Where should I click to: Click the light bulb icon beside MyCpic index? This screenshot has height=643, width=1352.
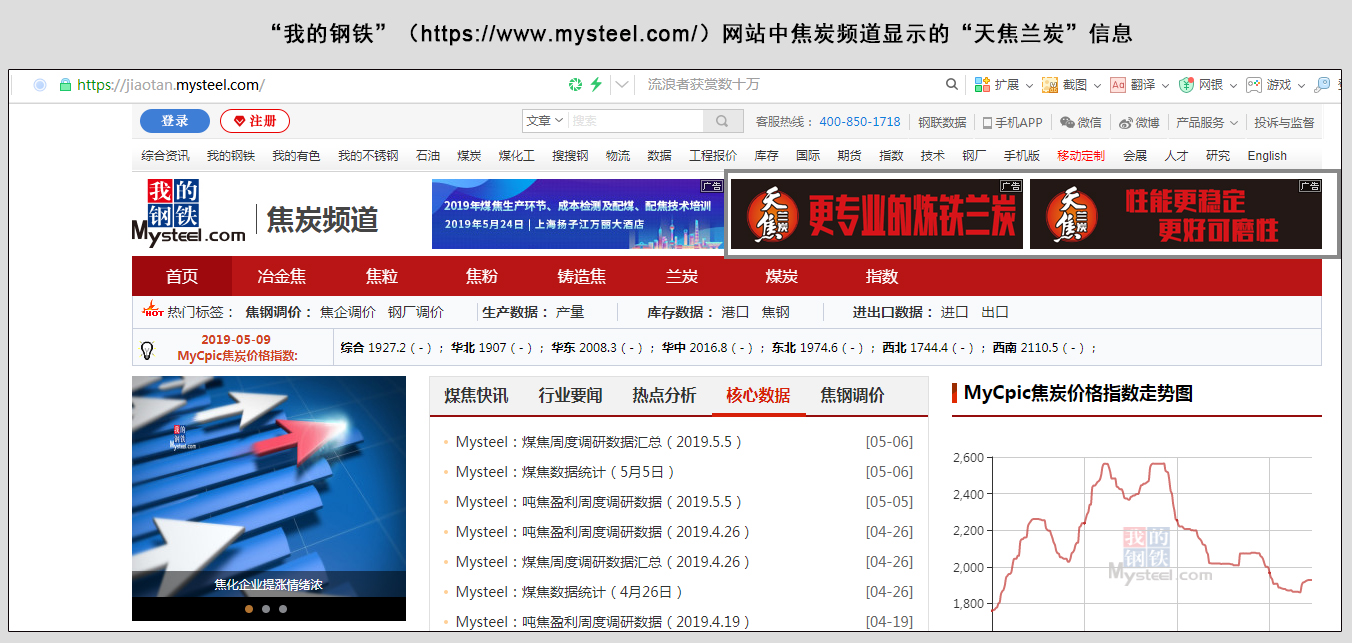(147, 350)
